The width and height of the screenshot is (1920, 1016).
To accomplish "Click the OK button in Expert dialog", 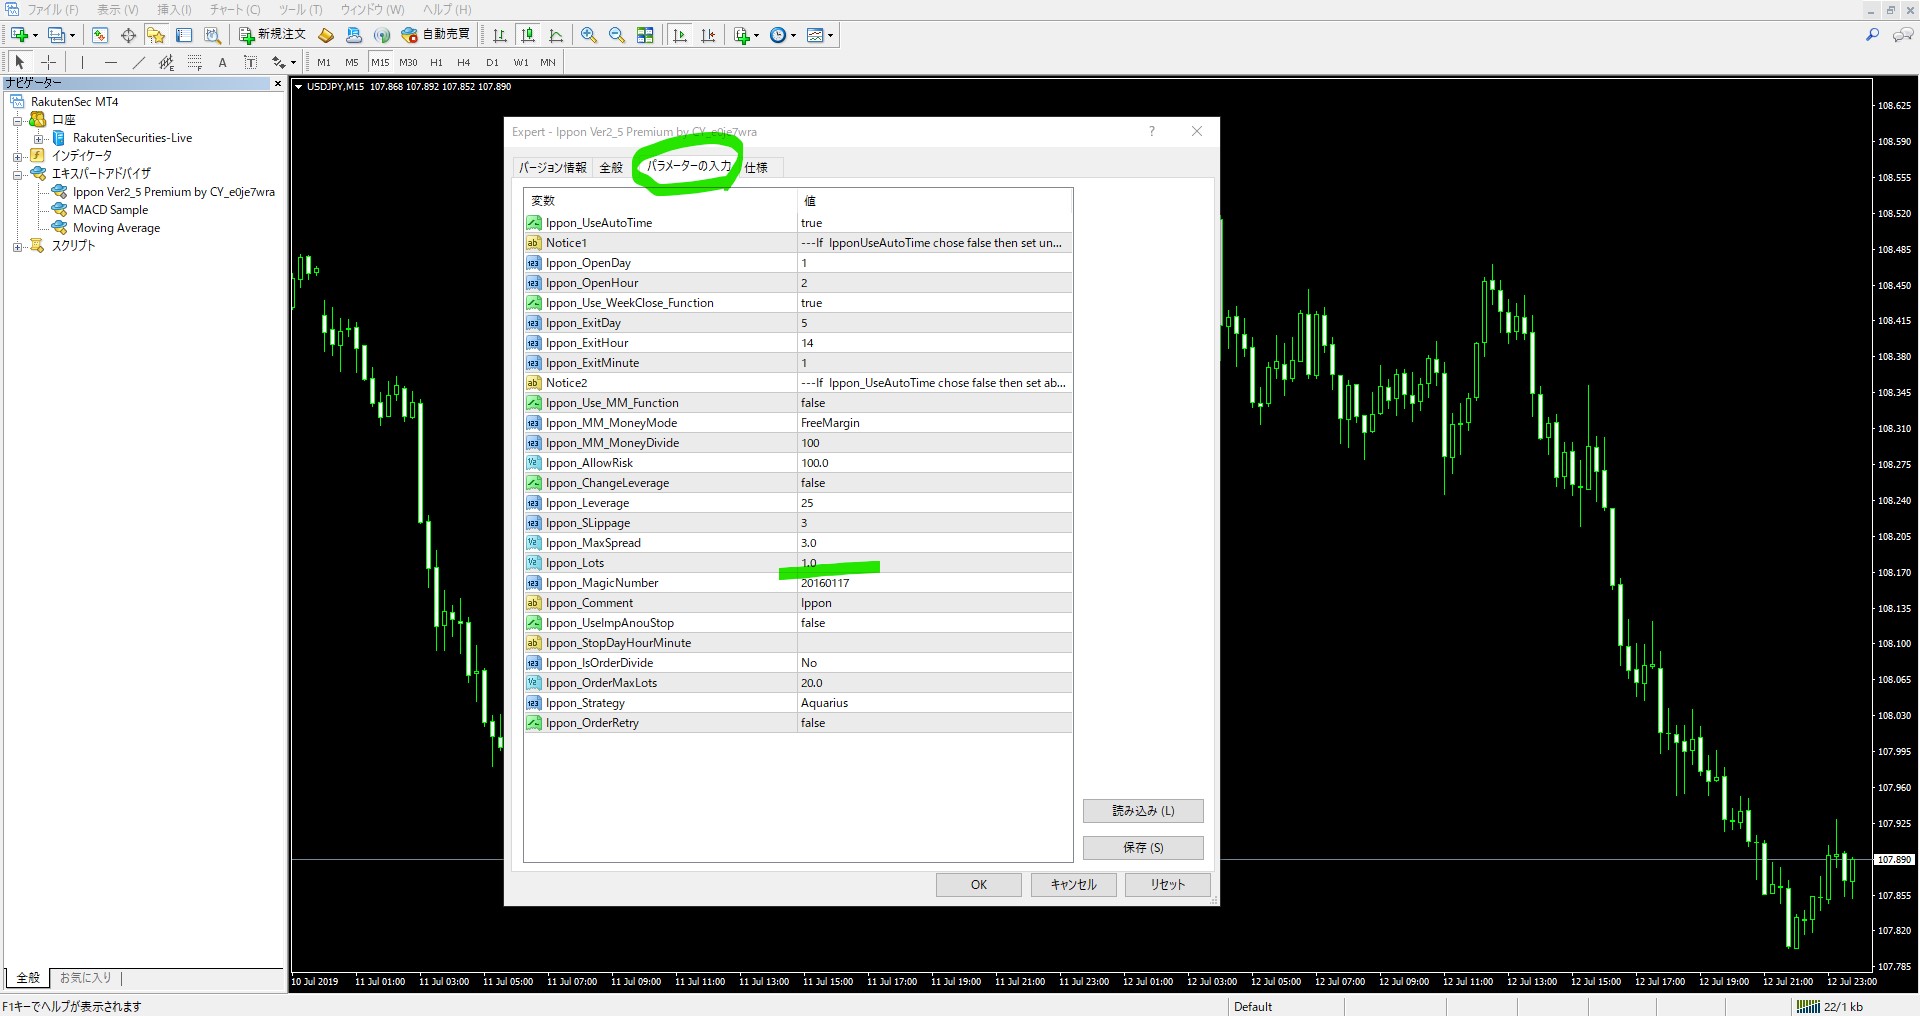I will pyautogui.click(x=979, y=885).
